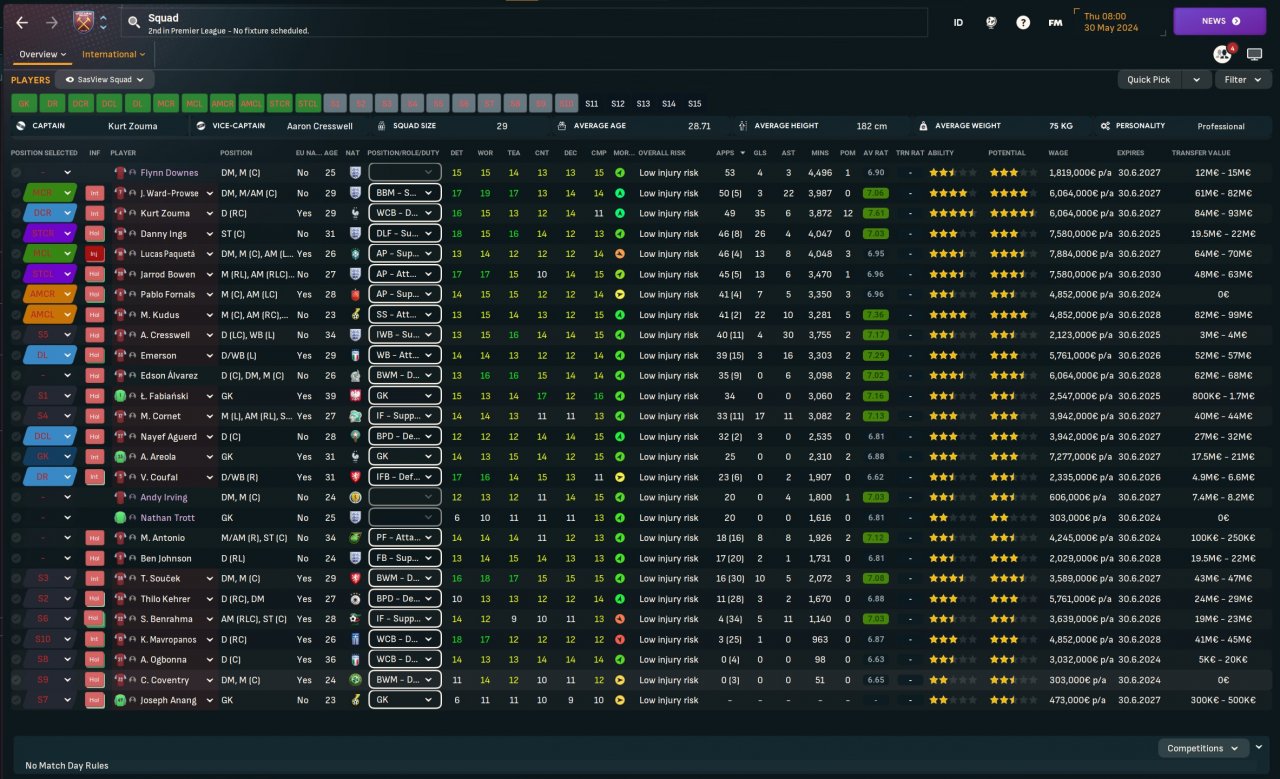The image size is (1280, 779).
Task: Click the kit shirt icon for Emerson
Action: point(120,355)
